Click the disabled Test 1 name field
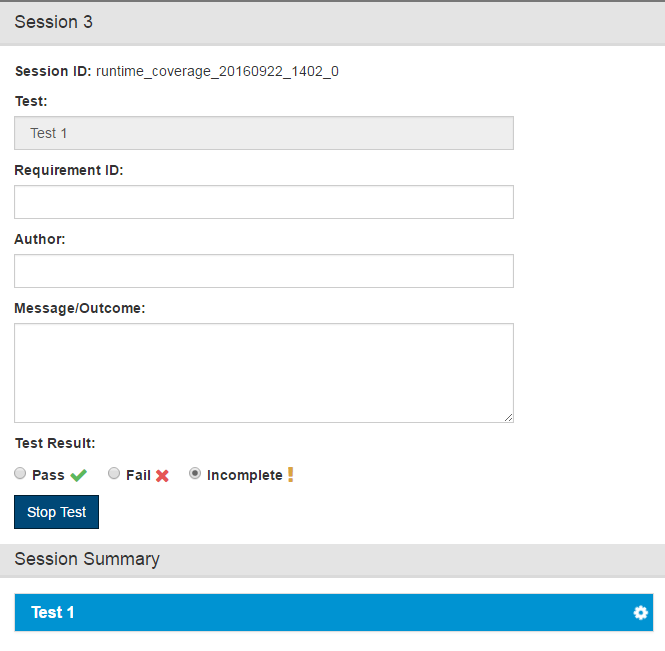The height and width of the screenshot is (651, 665). coord(264,133)
